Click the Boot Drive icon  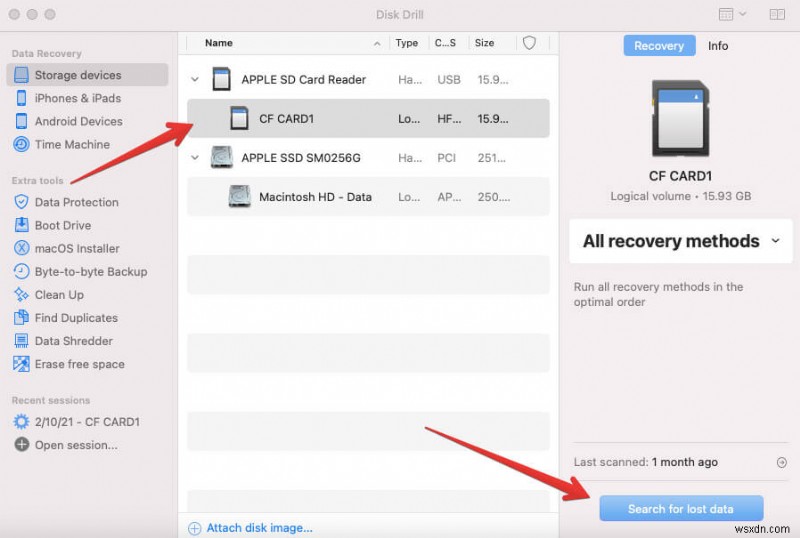pos(21,225)
